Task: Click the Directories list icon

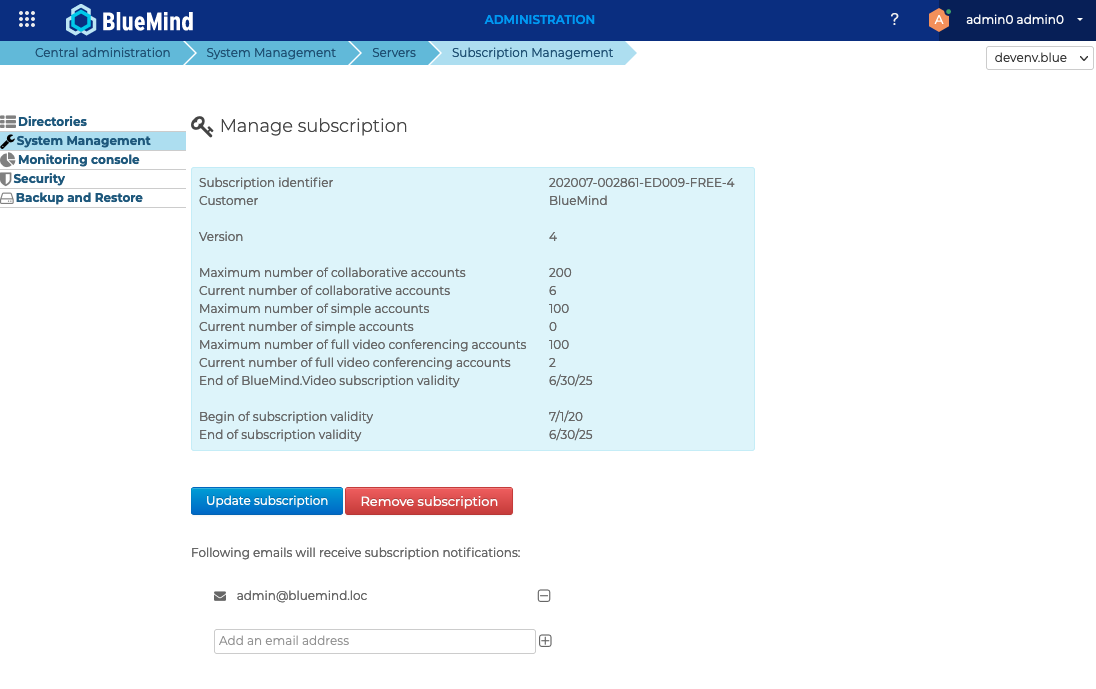Action: coord(8,122)
